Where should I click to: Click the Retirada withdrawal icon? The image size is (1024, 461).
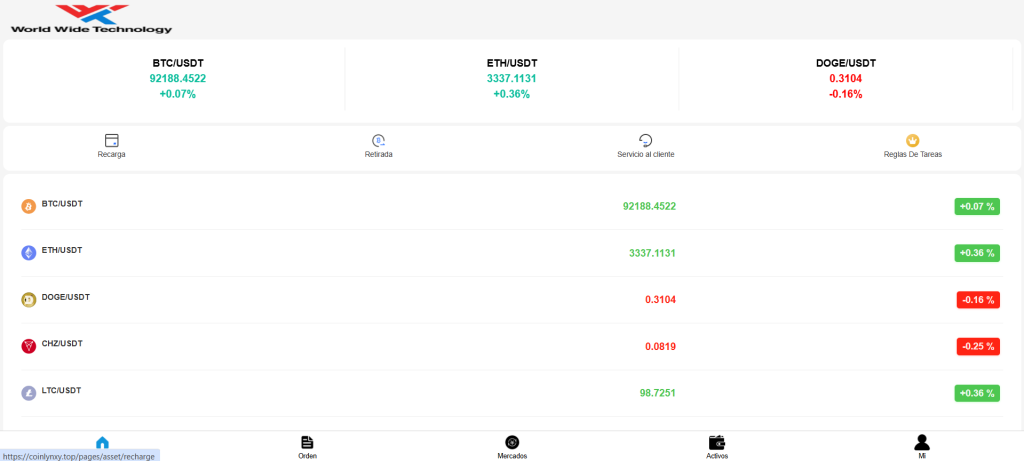coord(379,140)
